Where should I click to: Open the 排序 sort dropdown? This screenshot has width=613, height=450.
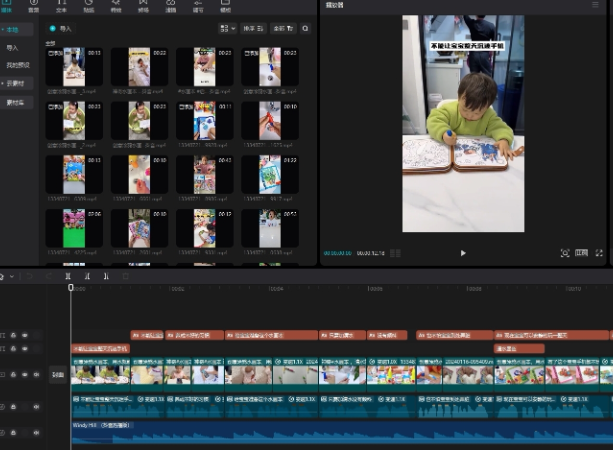point(255,29)
